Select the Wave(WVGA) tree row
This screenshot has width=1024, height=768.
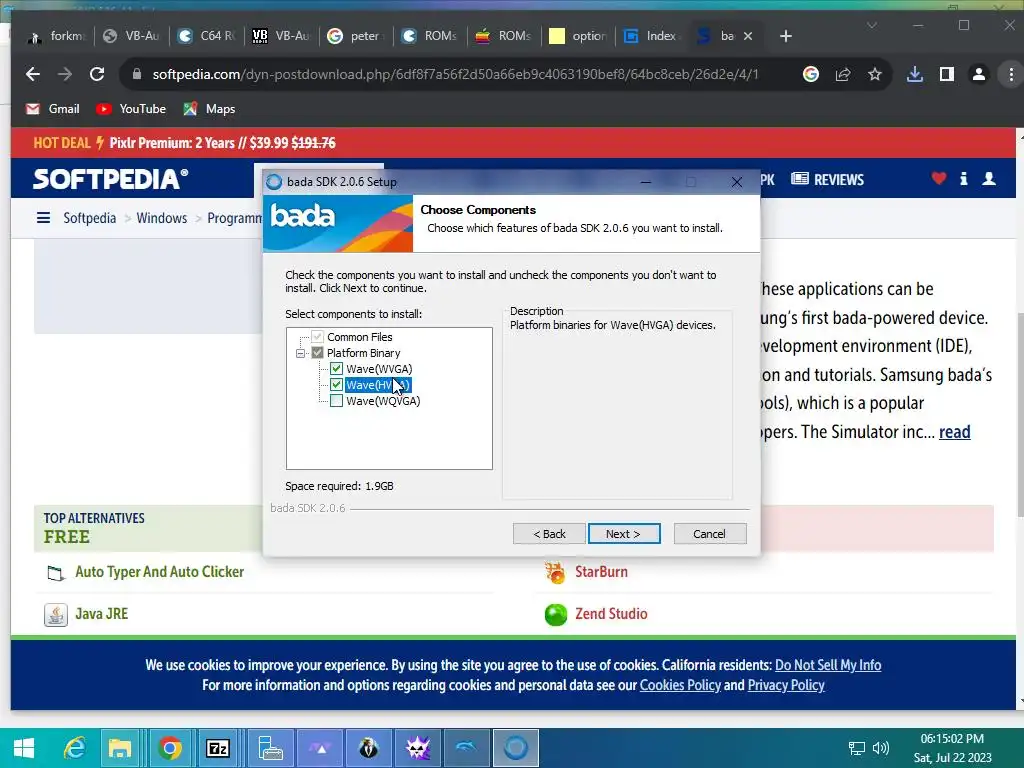[379, 369]
